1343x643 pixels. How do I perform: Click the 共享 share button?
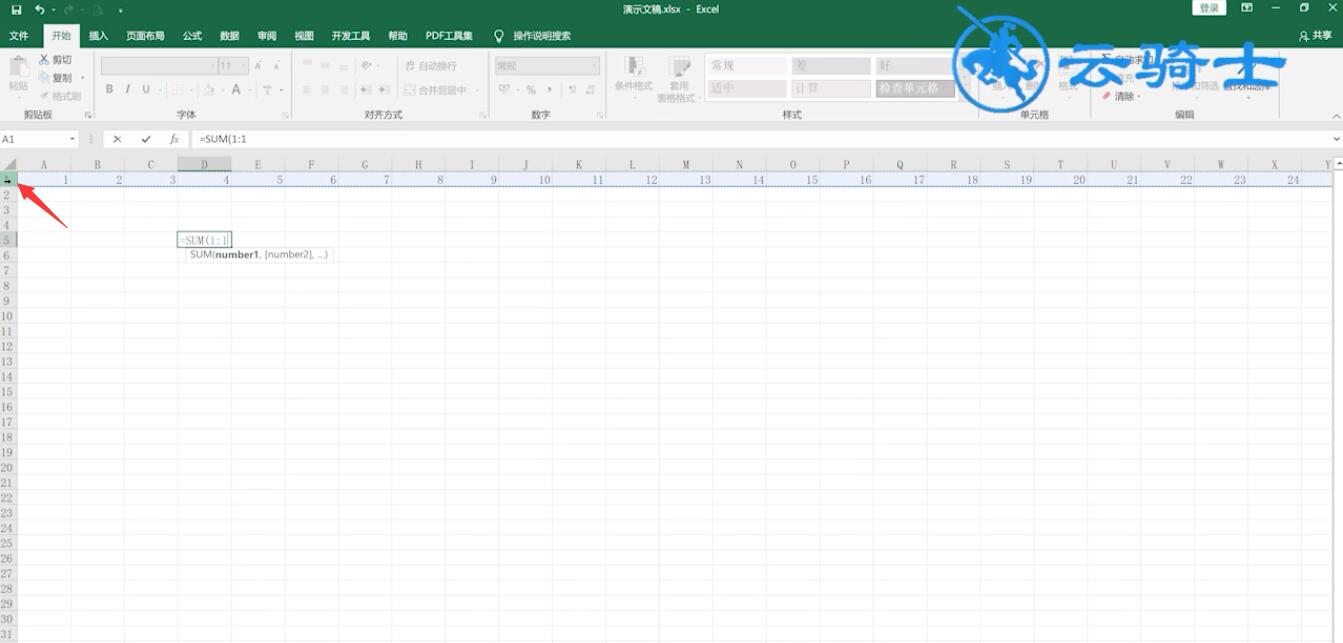pos(1315,36)
